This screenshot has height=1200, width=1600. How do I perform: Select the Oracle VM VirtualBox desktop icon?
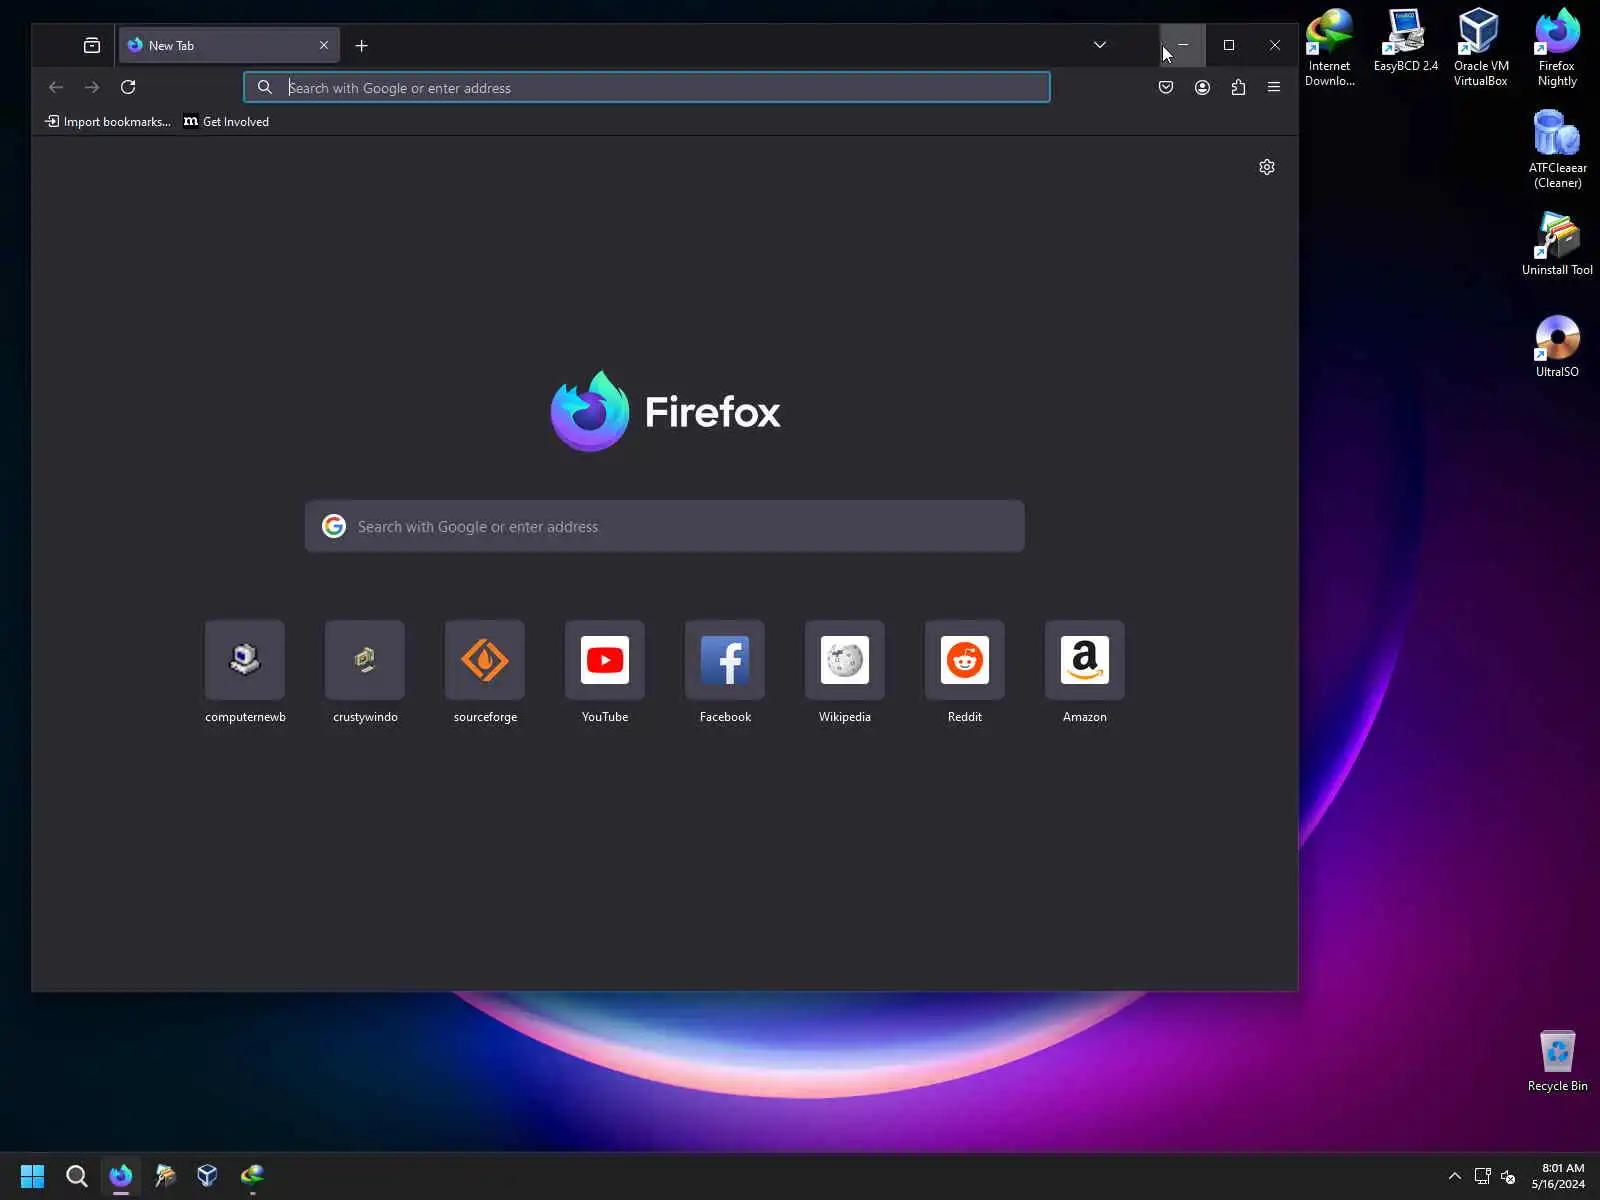tap(1481, 48)
